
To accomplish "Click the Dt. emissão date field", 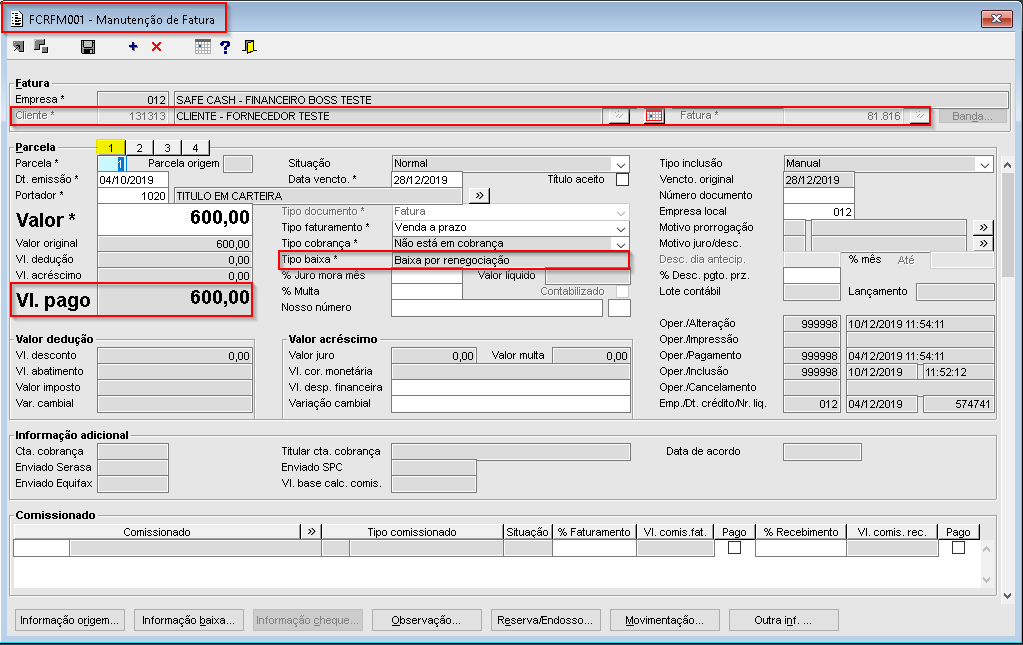I will pos(133,179).
